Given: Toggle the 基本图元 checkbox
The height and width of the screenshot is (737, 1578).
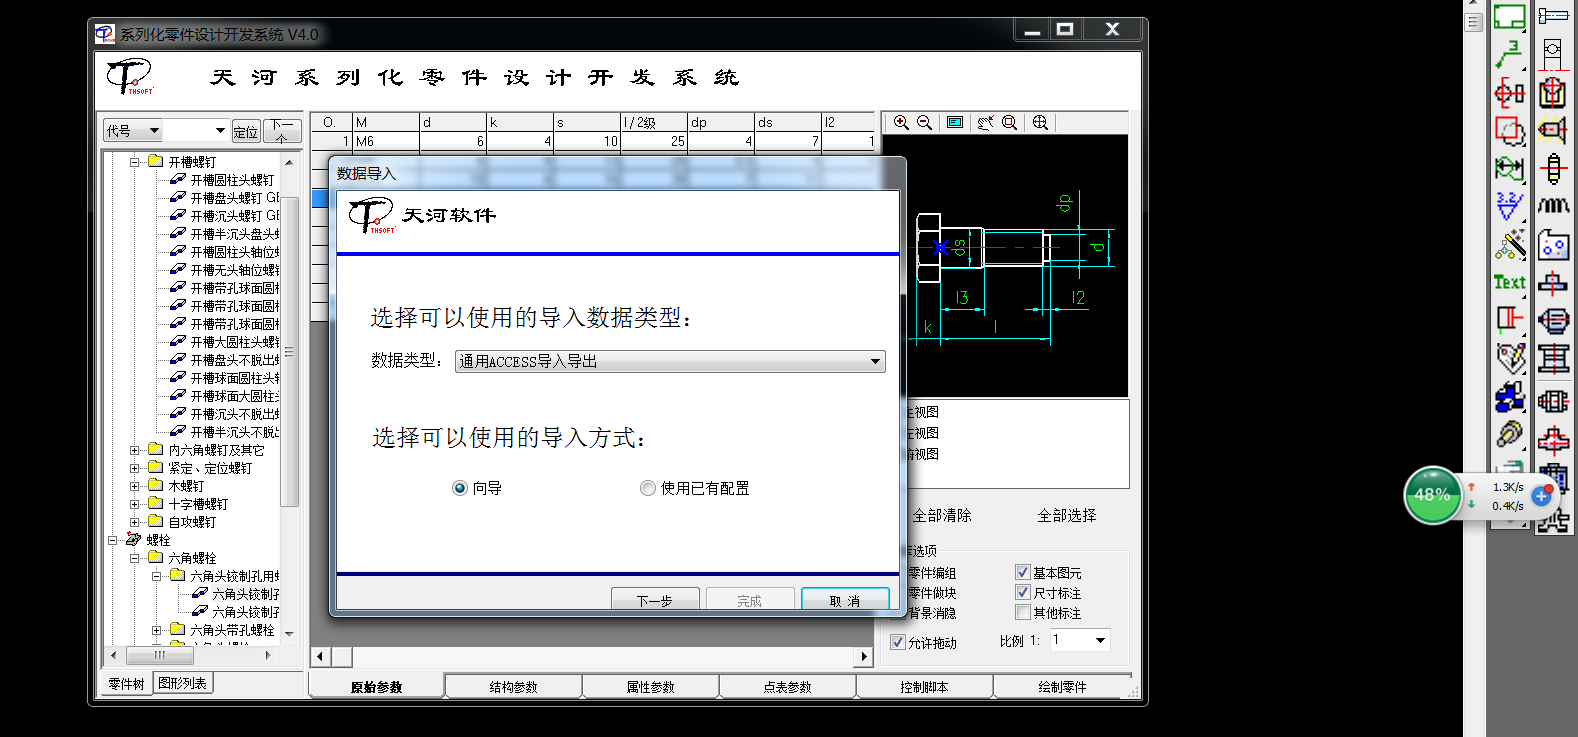Looking at the screenshot, I should [x=1022, y=572].
